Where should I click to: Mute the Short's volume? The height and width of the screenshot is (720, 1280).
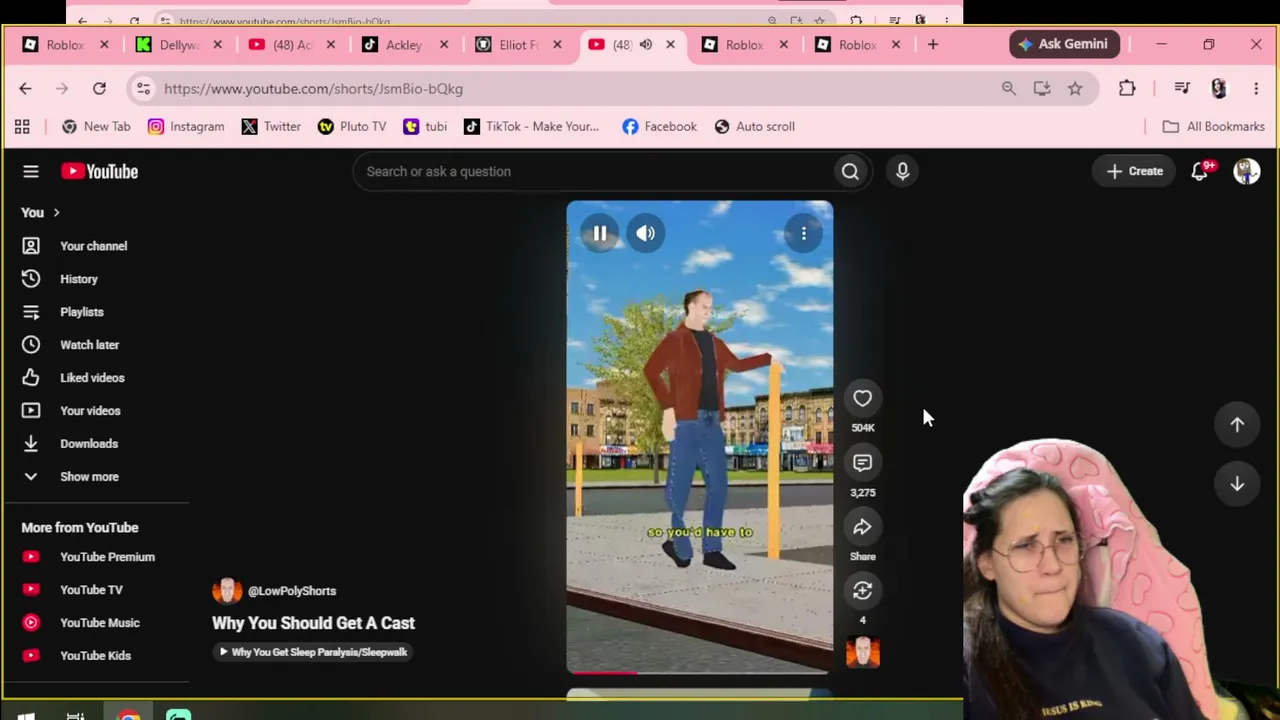coord(646,234)
